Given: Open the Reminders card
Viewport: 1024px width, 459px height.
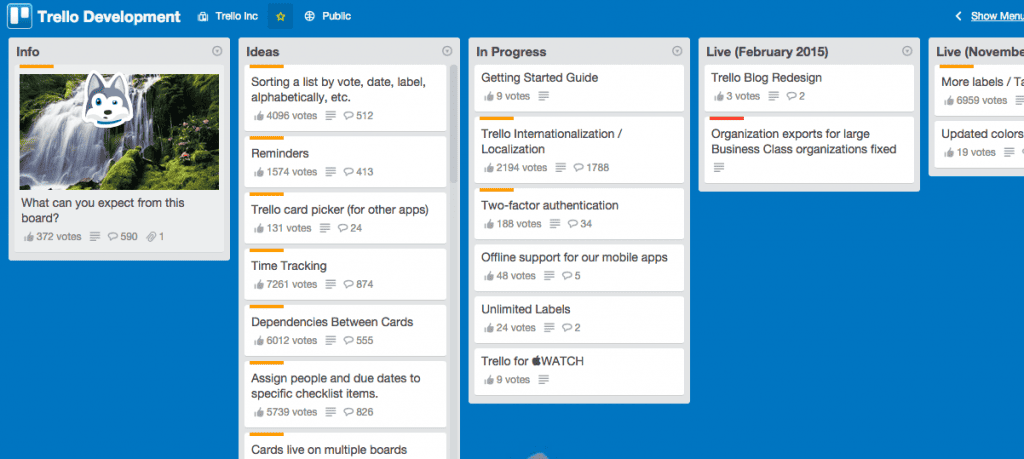Looking at the screenshot, I should (346, 161).
